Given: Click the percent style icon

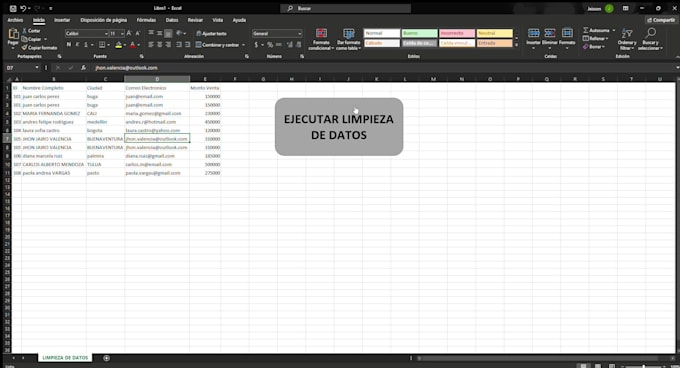Looking at the screenshot, I should (270, 45).
